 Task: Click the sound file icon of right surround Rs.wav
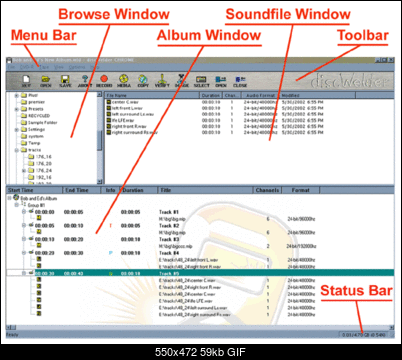point(109,132)
